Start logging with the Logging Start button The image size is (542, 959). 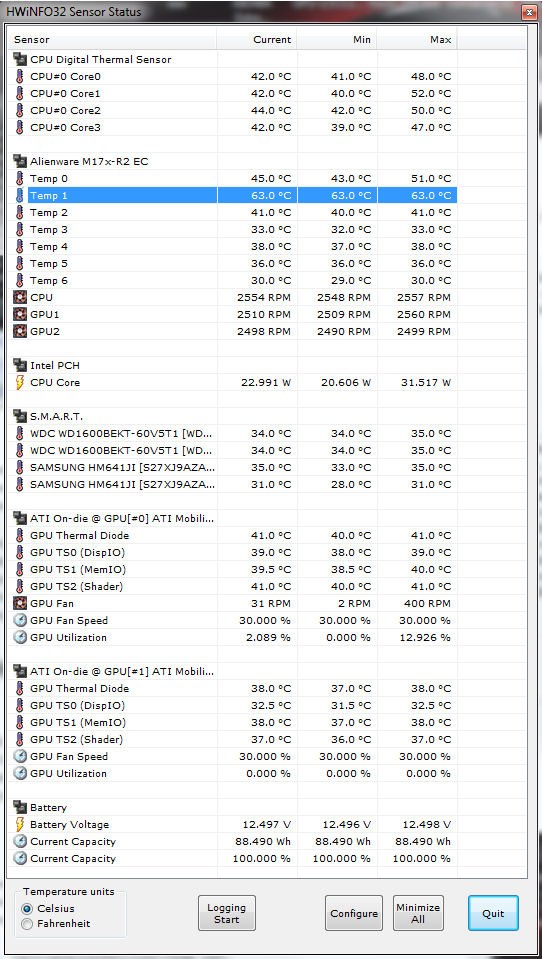point(226,913)
